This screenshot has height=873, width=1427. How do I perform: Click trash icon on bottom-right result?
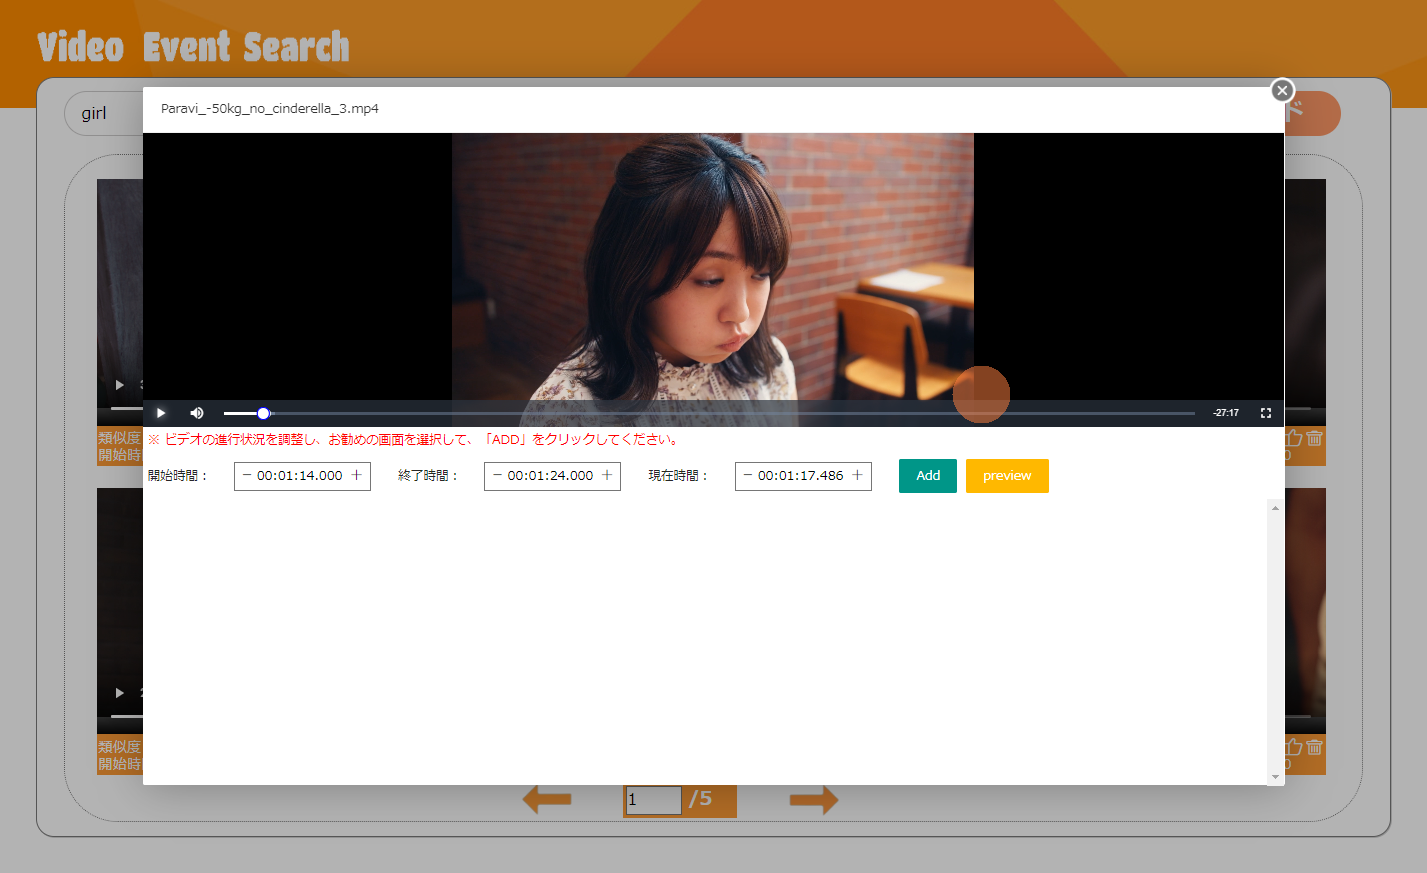coord(1314,747)
